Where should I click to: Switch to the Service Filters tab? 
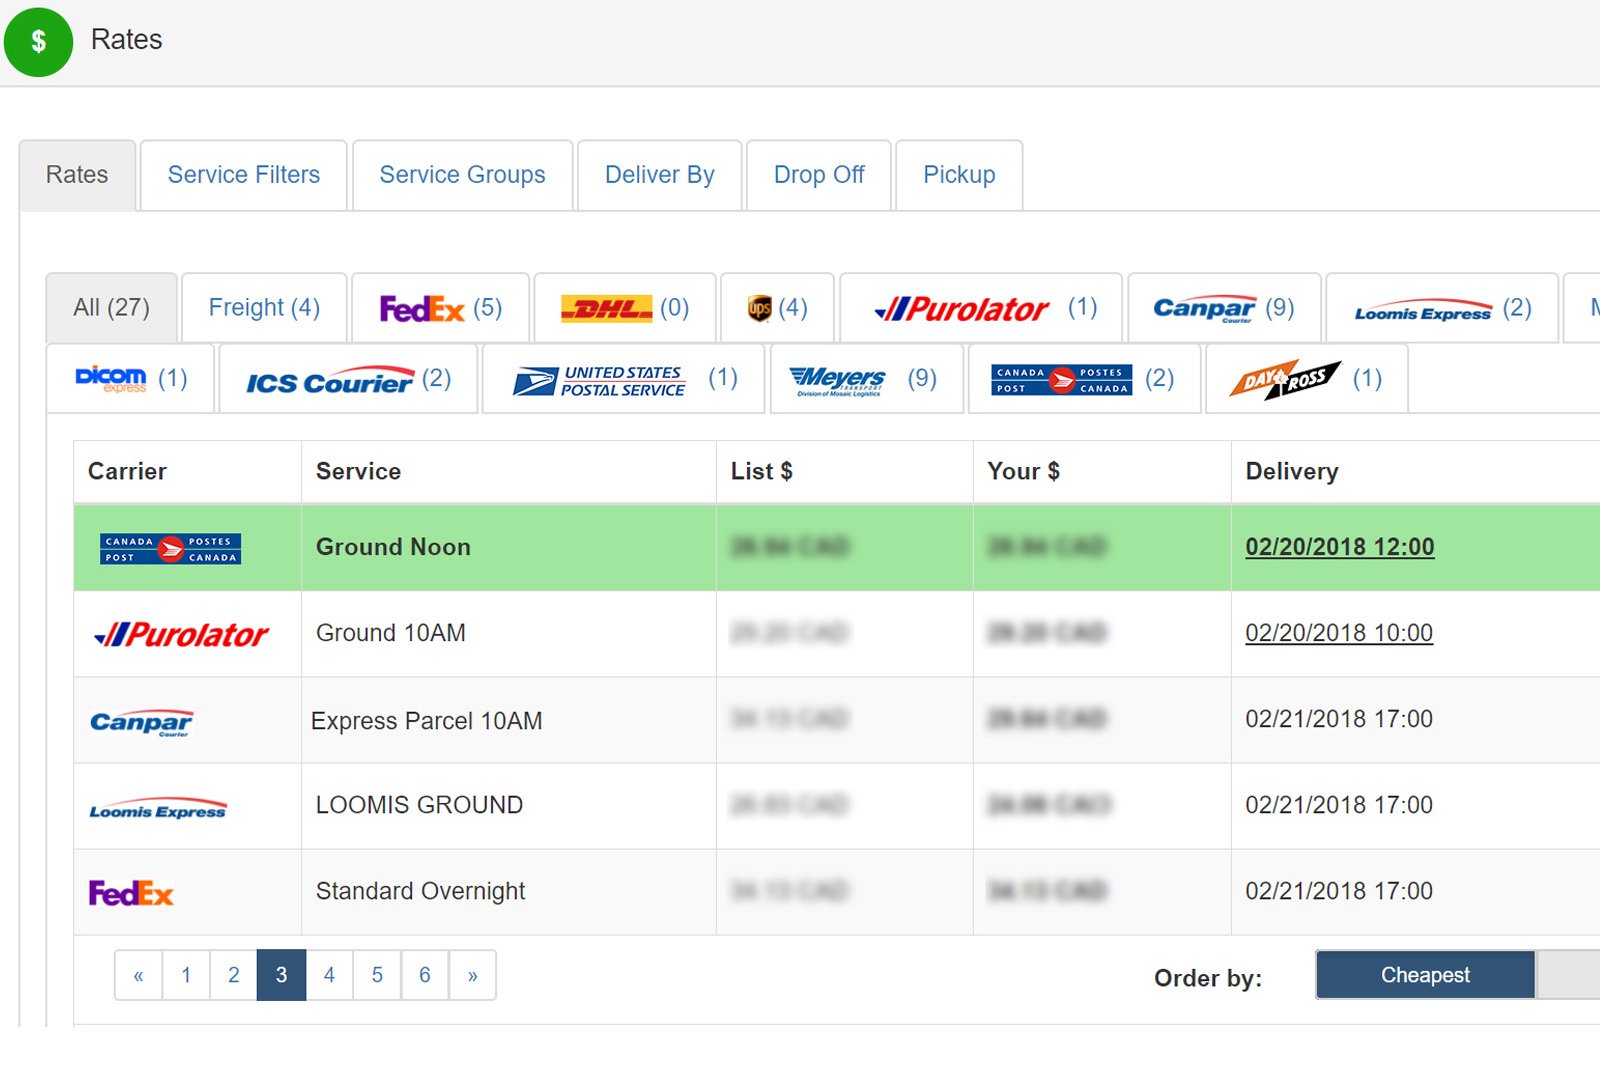point(243,175)
